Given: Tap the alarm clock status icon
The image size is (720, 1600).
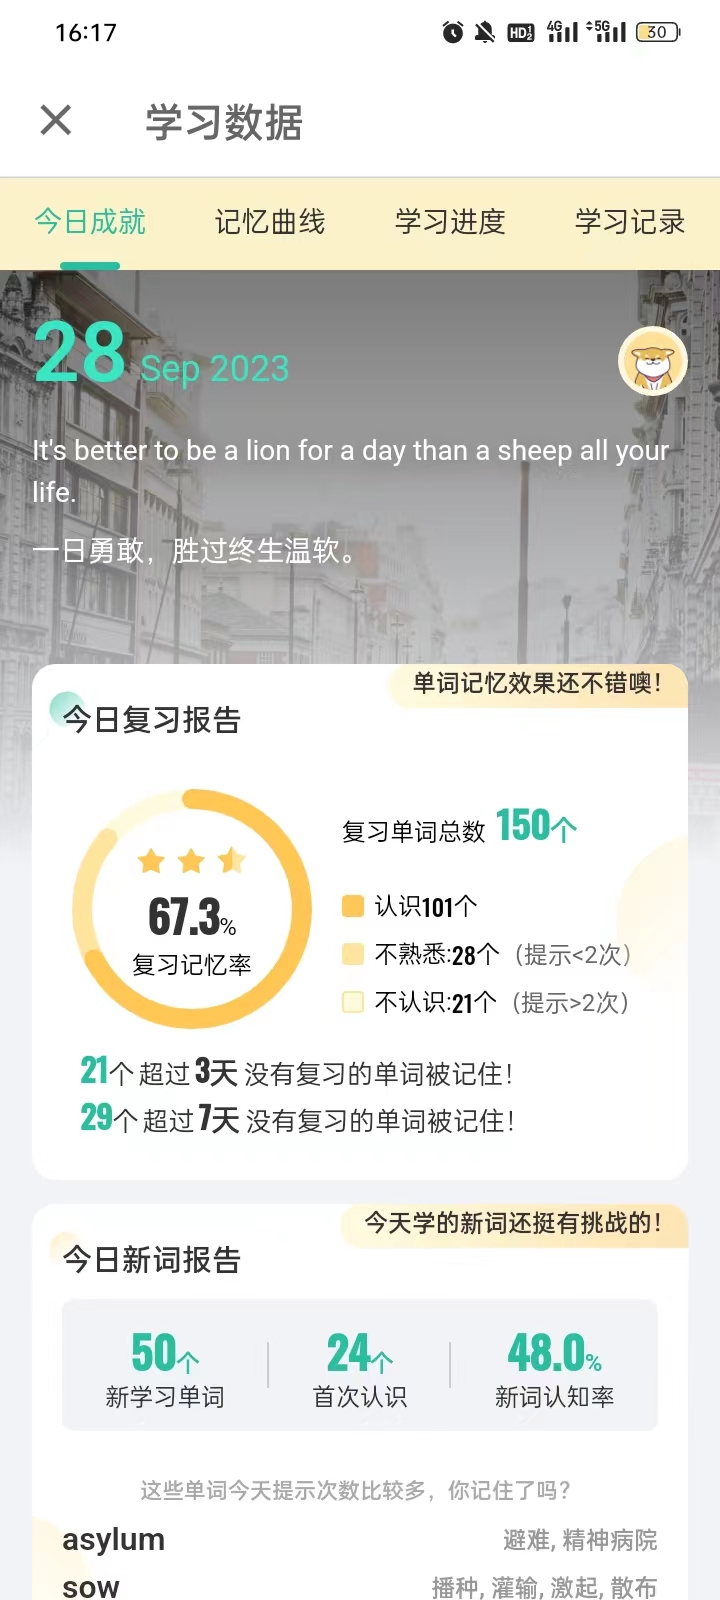Looking at the screenshot, I should click(x=453, y=33).
